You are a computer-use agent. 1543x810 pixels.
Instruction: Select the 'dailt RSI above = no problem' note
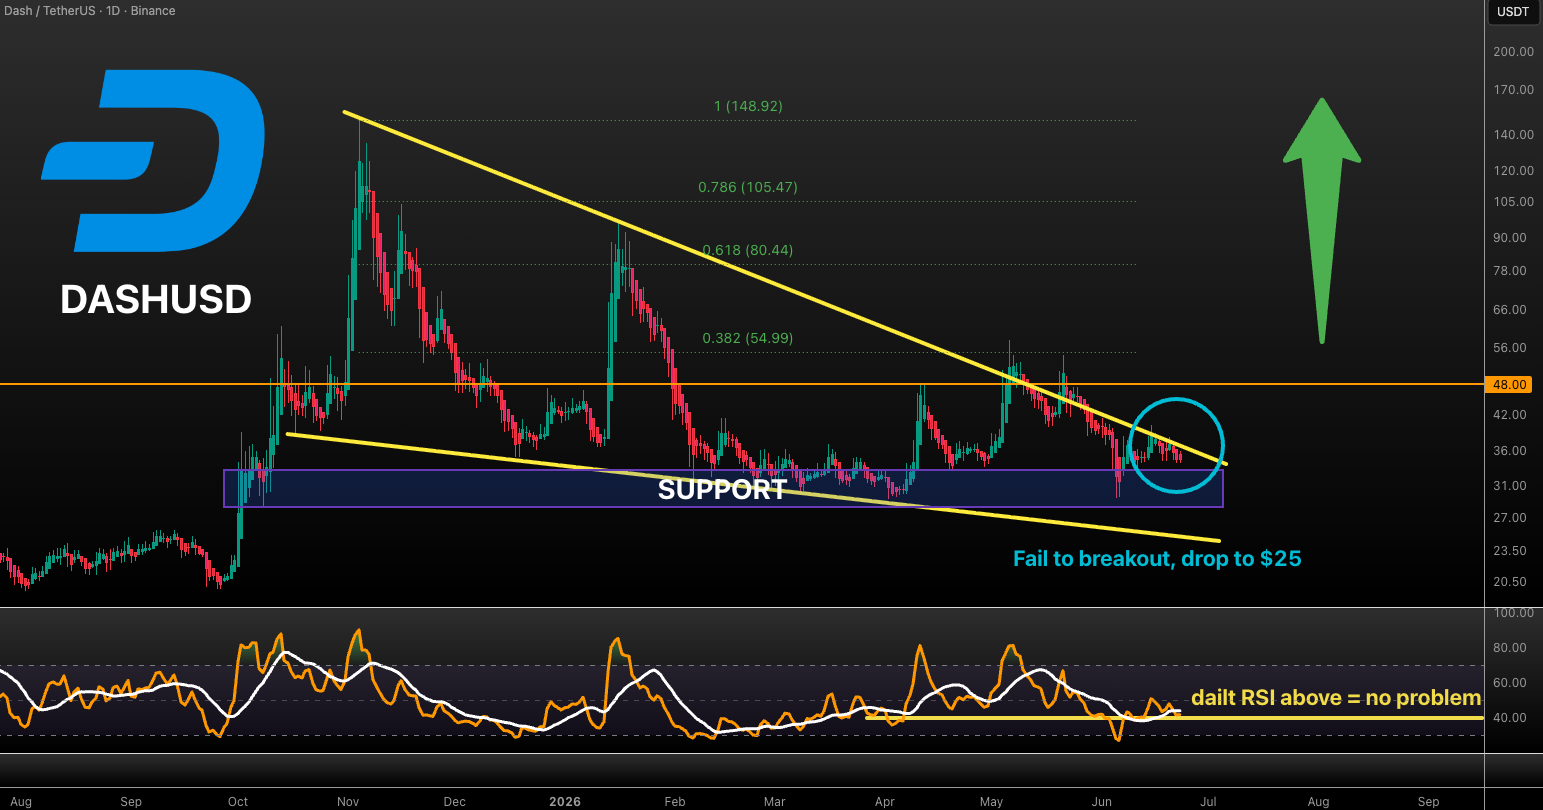[x=1336, y=698]
